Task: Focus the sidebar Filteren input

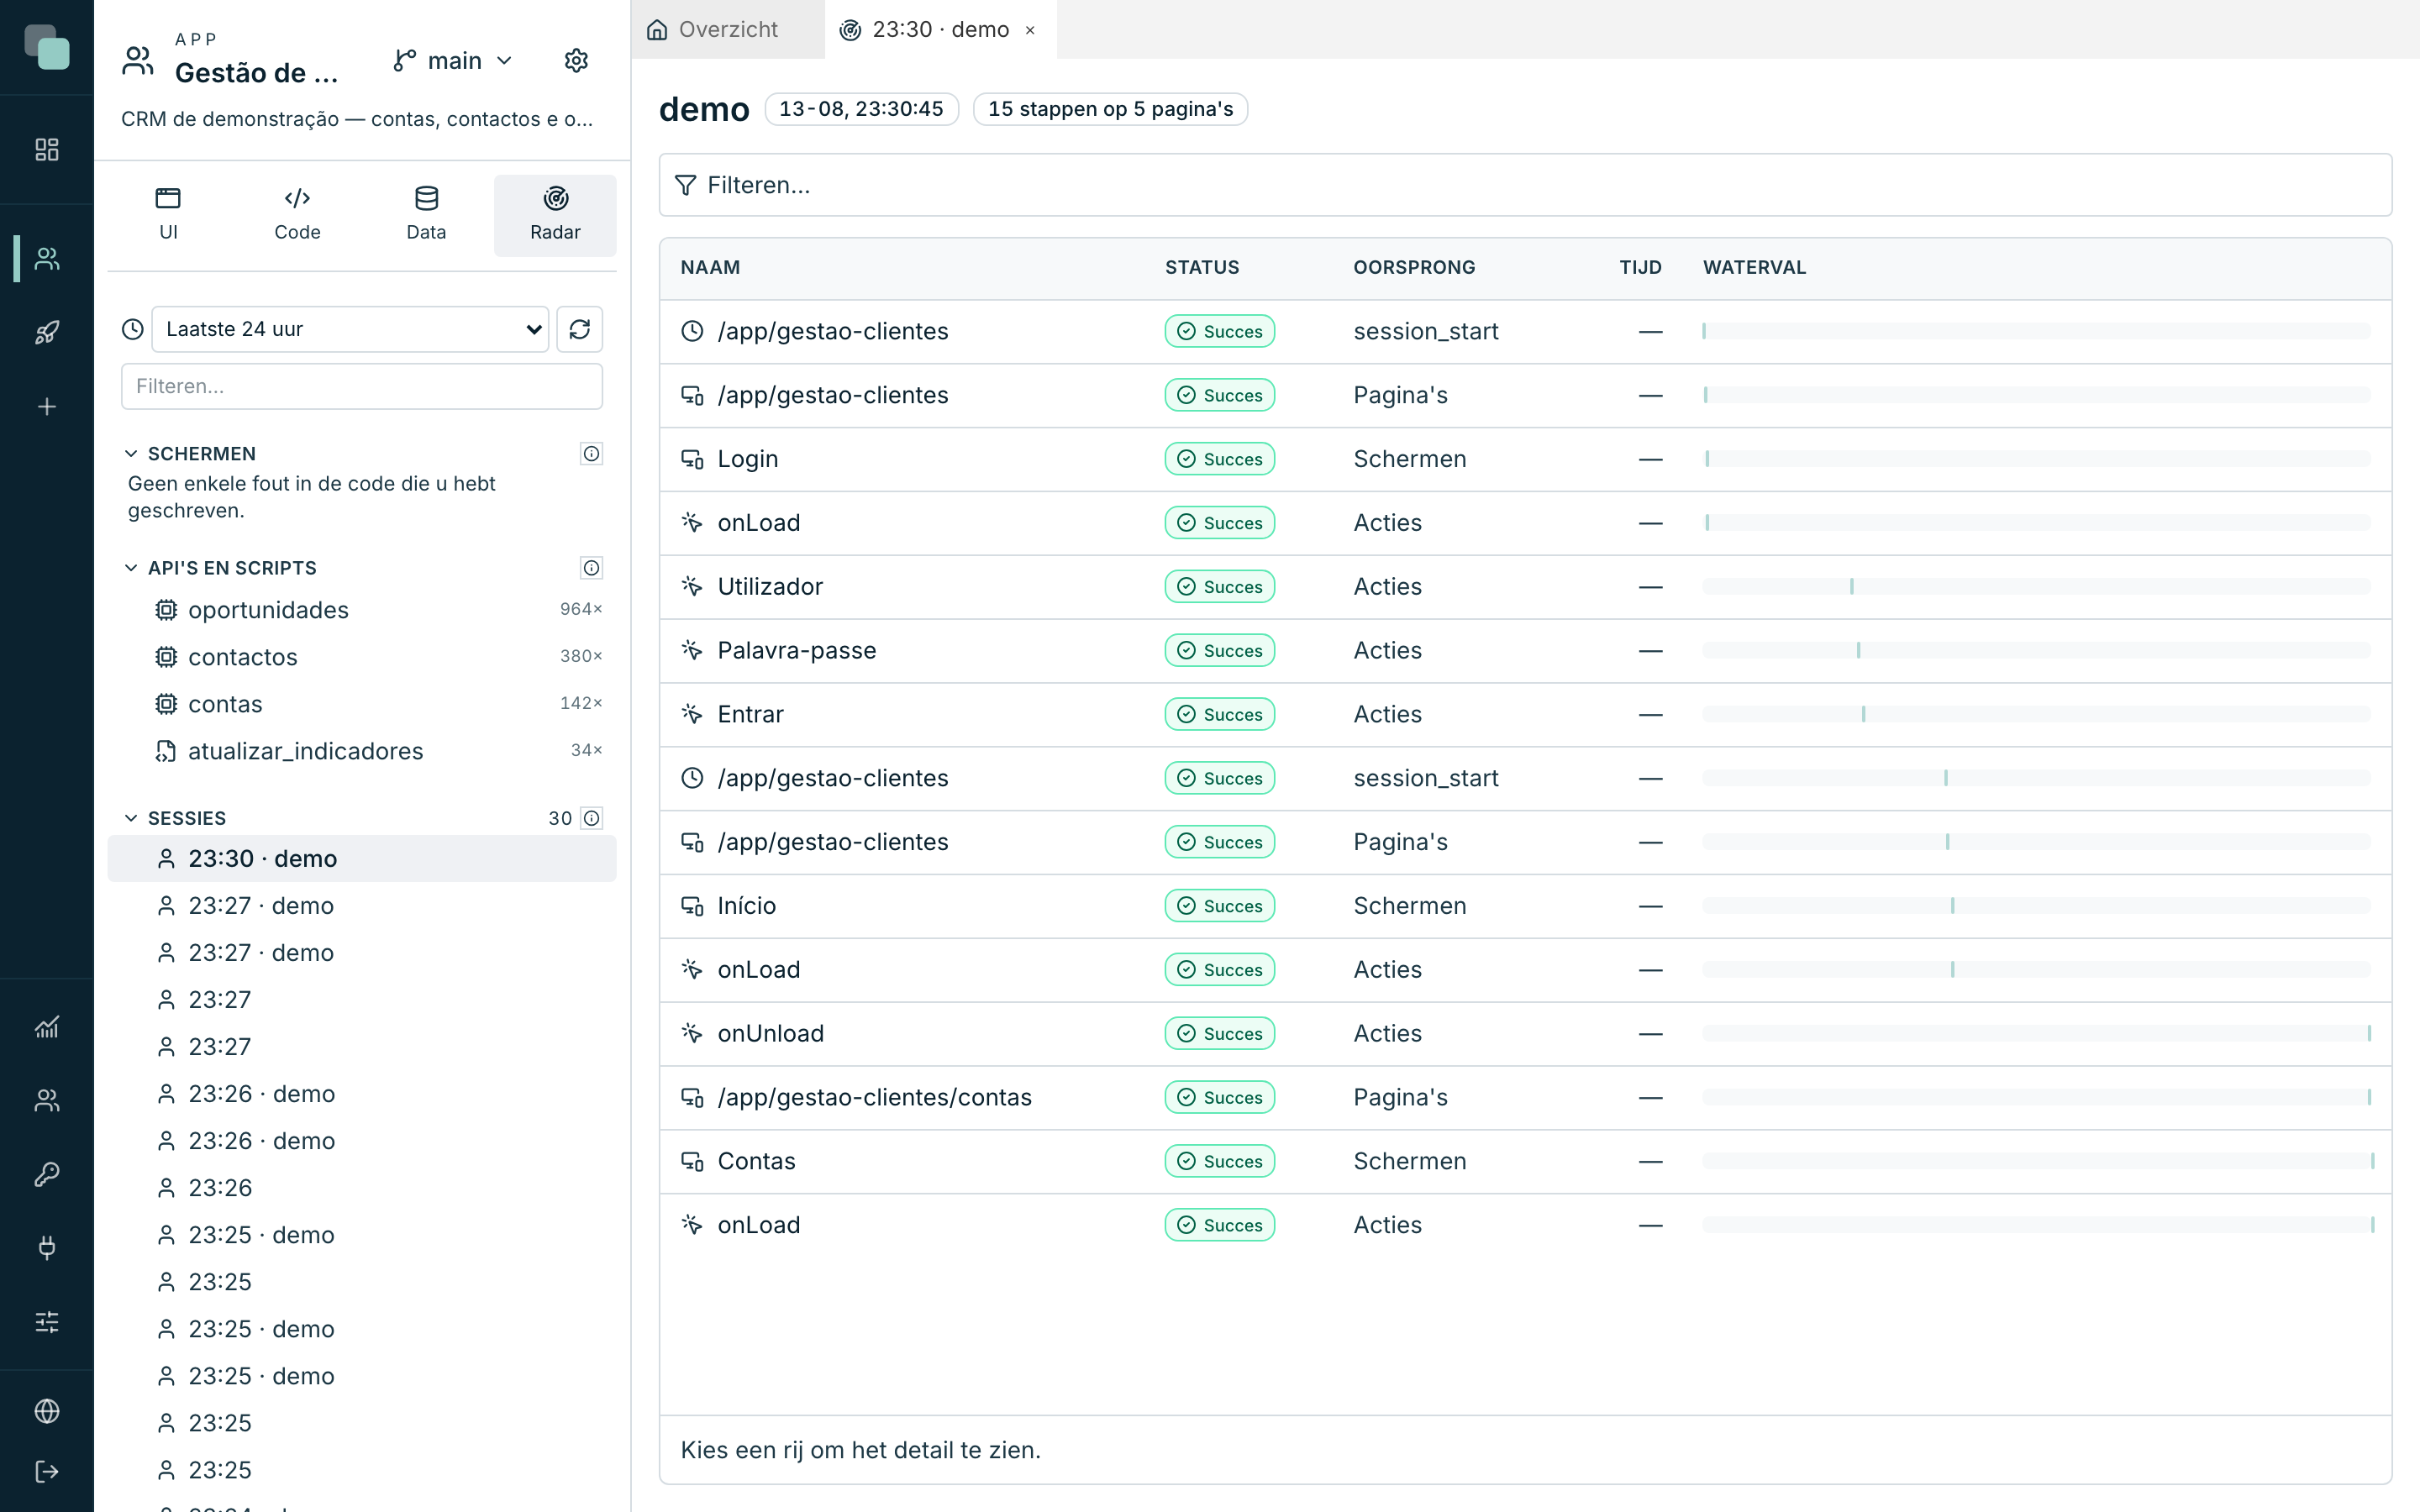Action: point(362,386)
